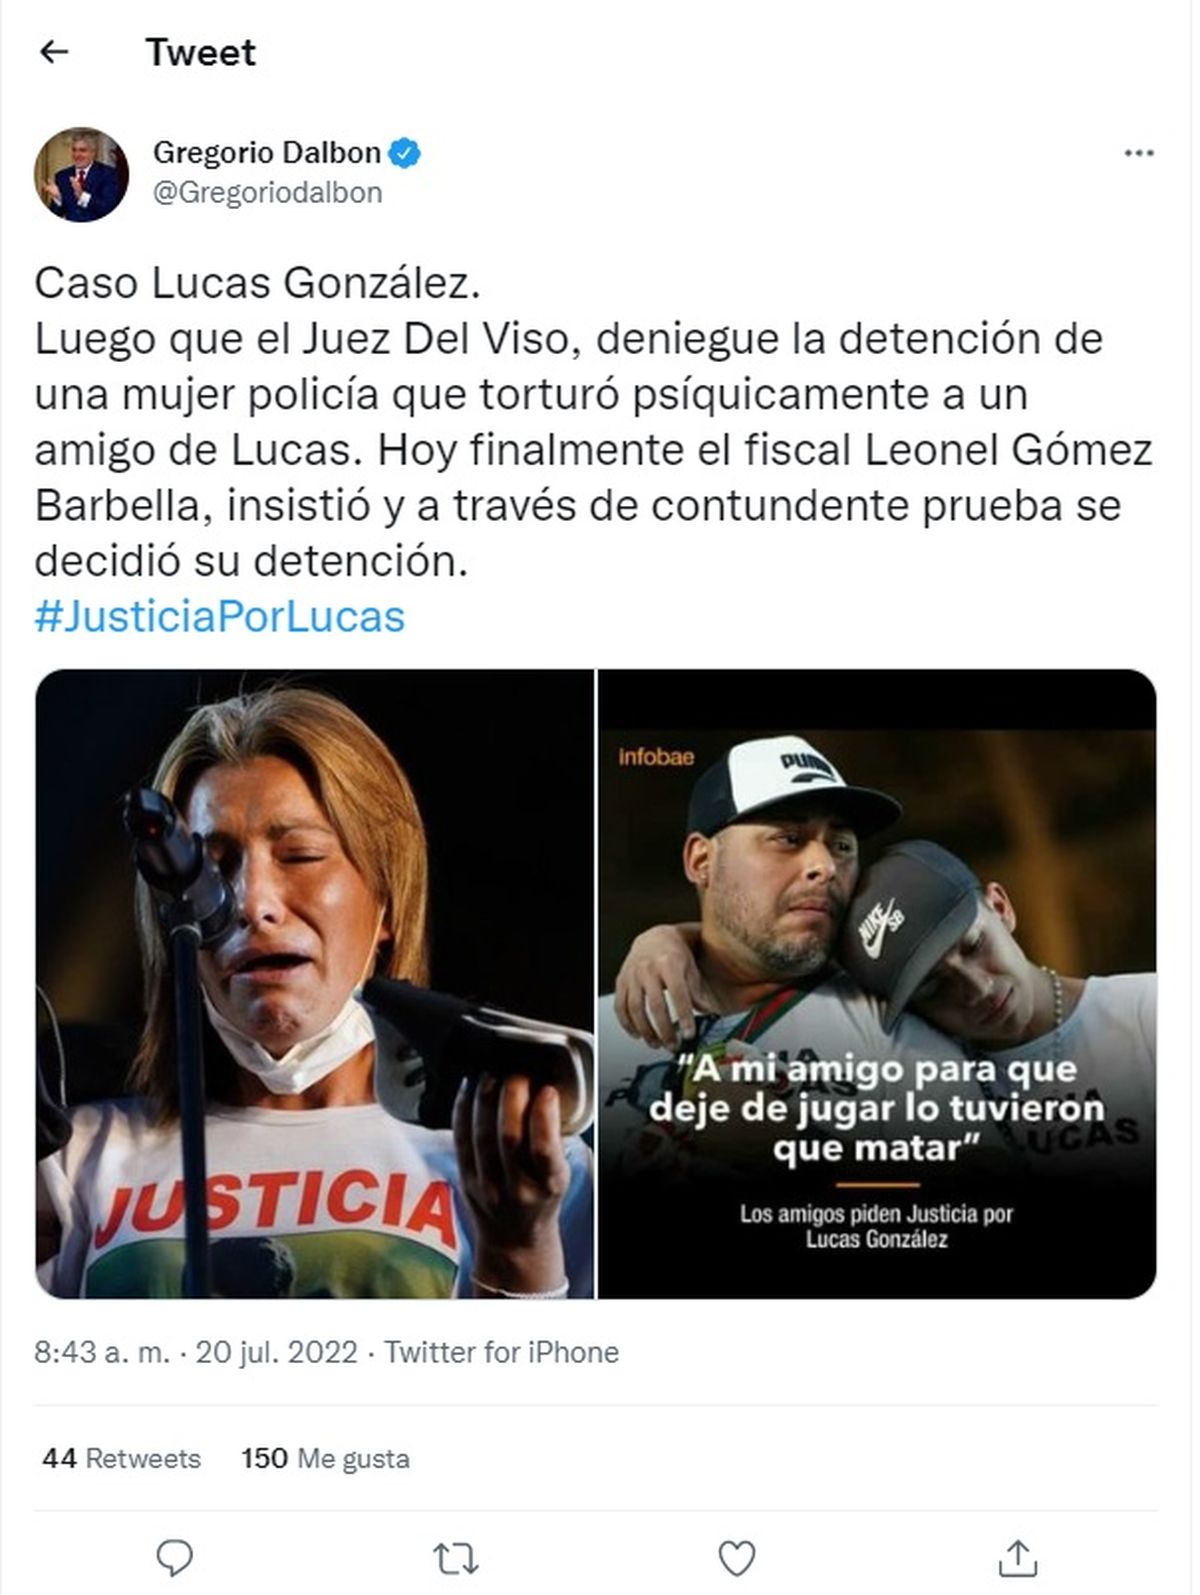Like the tweet with heart icon
Screen dimensions: 1200x1595
737,1557
